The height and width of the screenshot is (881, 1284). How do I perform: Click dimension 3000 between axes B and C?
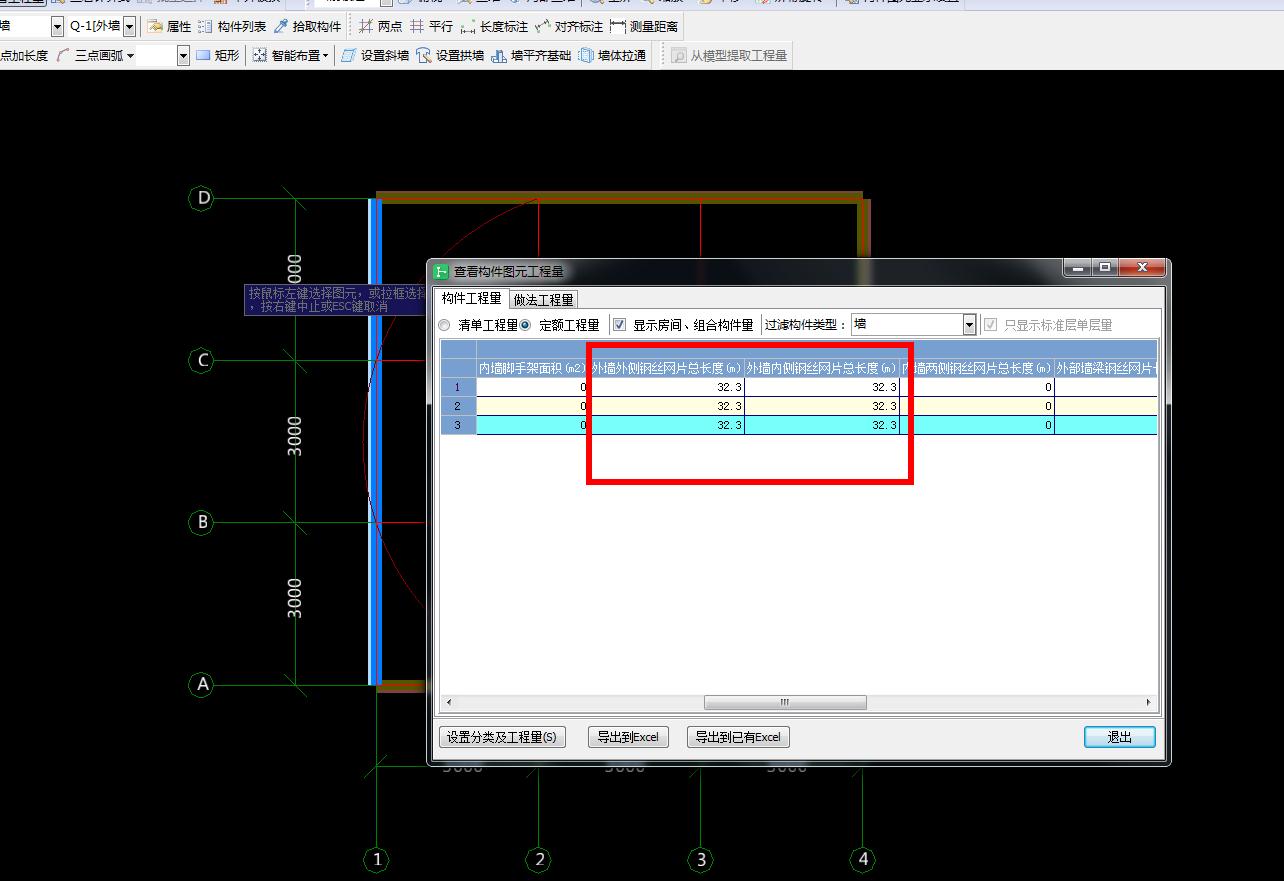[294, 436]
